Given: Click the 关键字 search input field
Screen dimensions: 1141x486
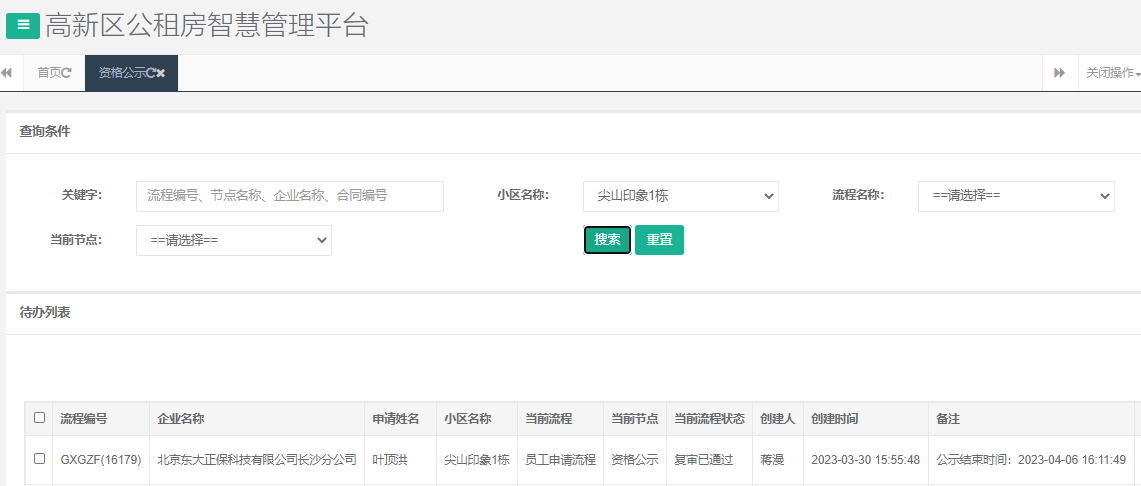Looking at the screenshot, I should coord(290,196).
